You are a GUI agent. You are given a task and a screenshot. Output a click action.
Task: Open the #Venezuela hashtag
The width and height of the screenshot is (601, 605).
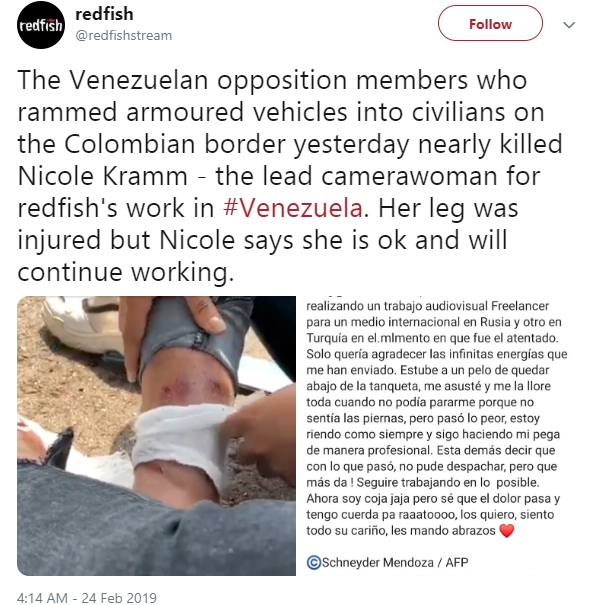293,208
